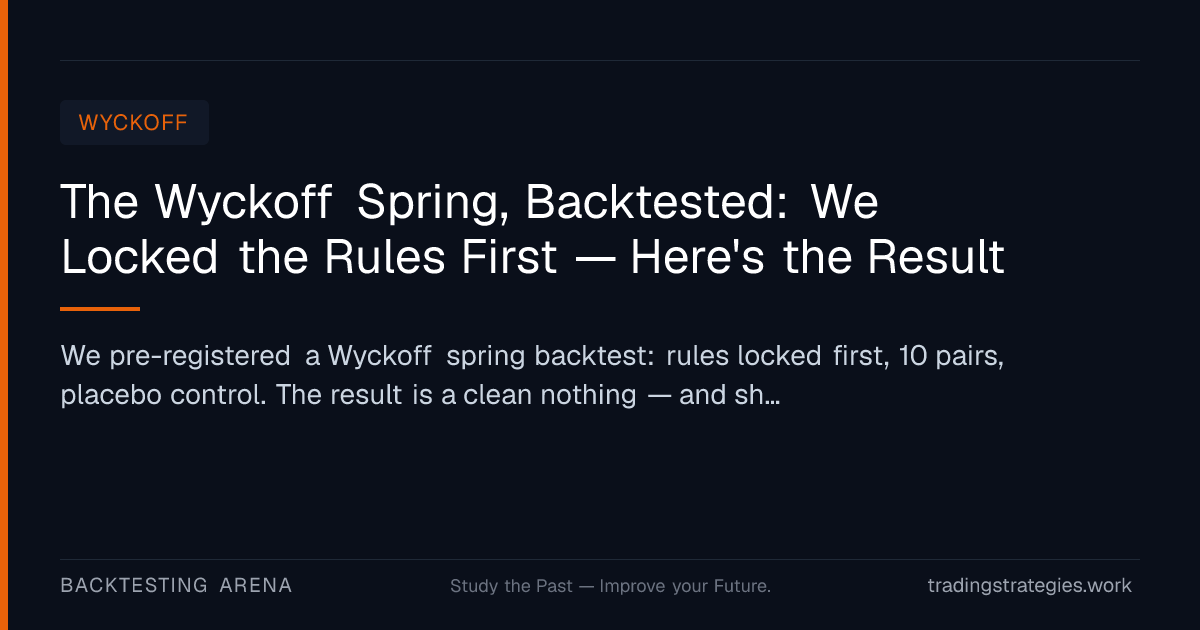Screen dimensions: 1200x630
Task: Open the tradingstrategies.work link
Action: point(1030,586)
